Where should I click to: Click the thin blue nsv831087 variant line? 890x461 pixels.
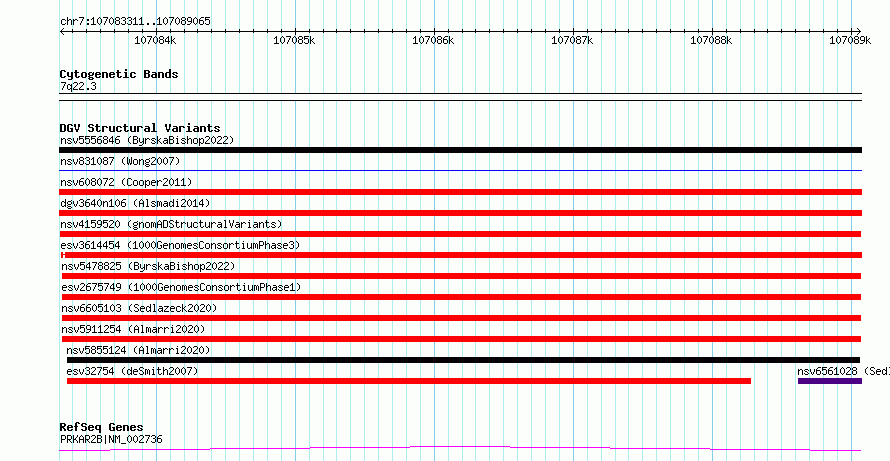coord(460,170)
